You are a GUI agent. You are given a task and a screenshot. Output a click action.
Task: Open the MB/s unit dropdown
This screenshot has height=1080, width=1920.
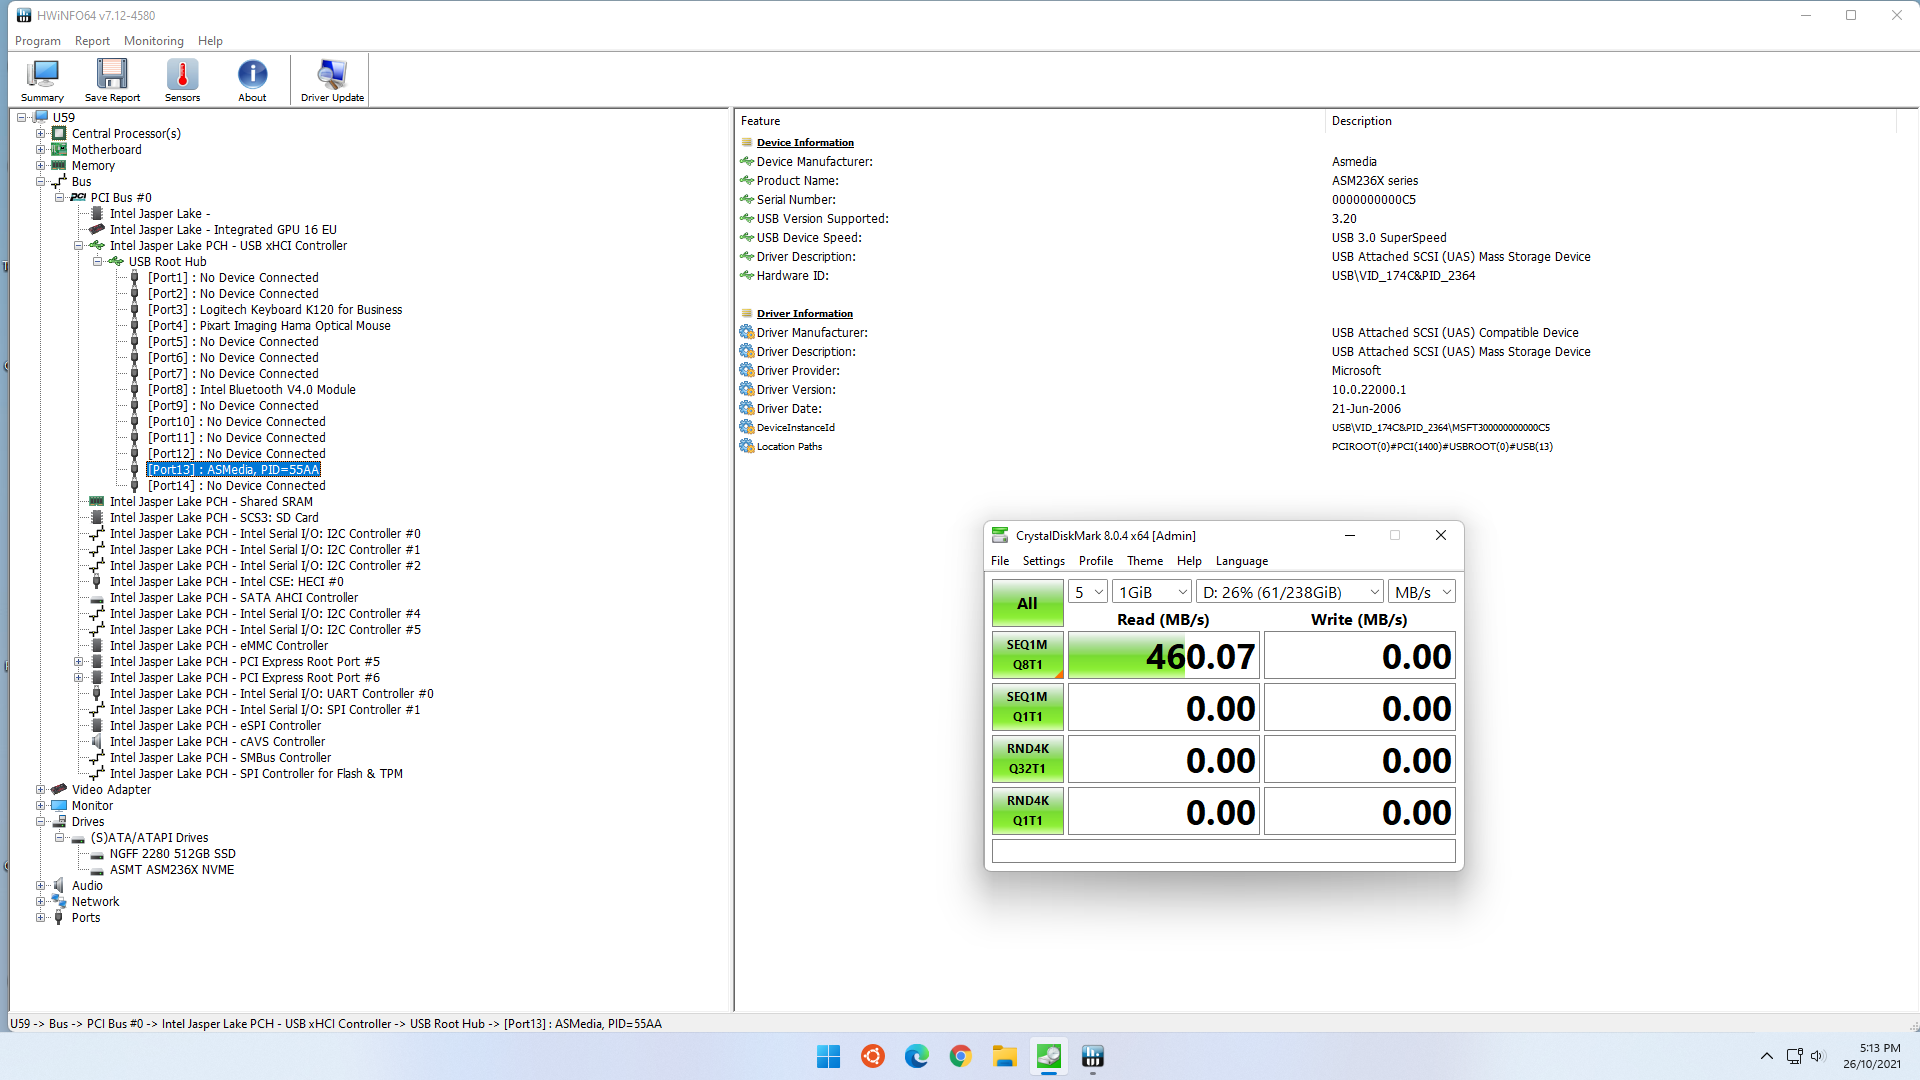click(x=1422, y=592)
